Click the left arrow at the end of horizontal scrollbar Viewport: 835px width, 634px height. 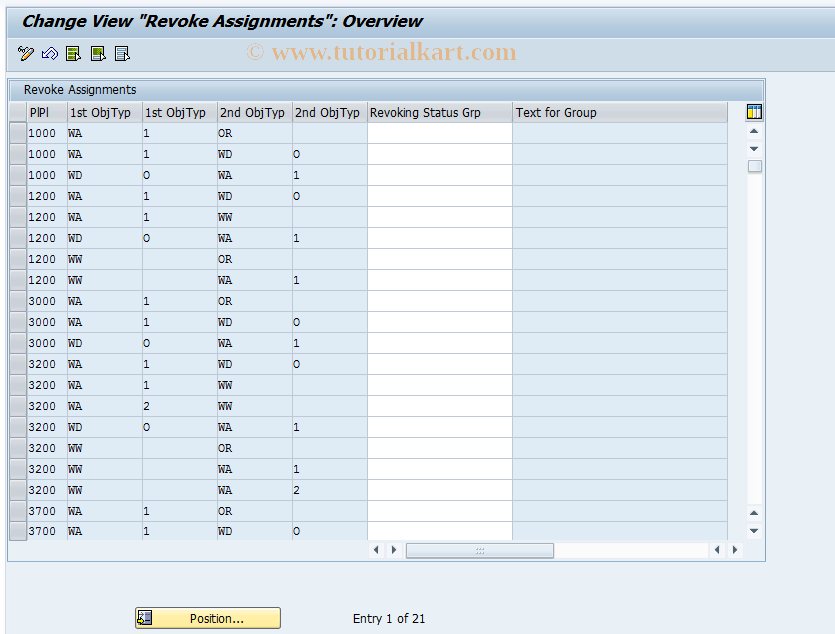[x=717, y=550]
